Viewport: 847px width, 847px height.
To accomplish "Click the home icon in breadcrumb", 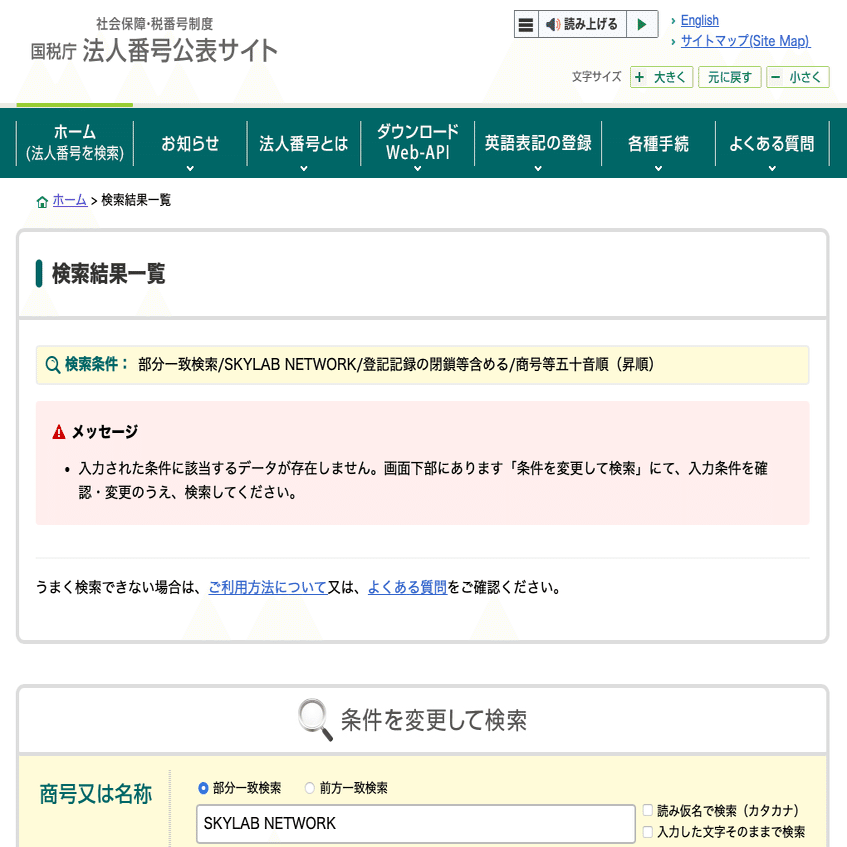I will coord(42,202).
